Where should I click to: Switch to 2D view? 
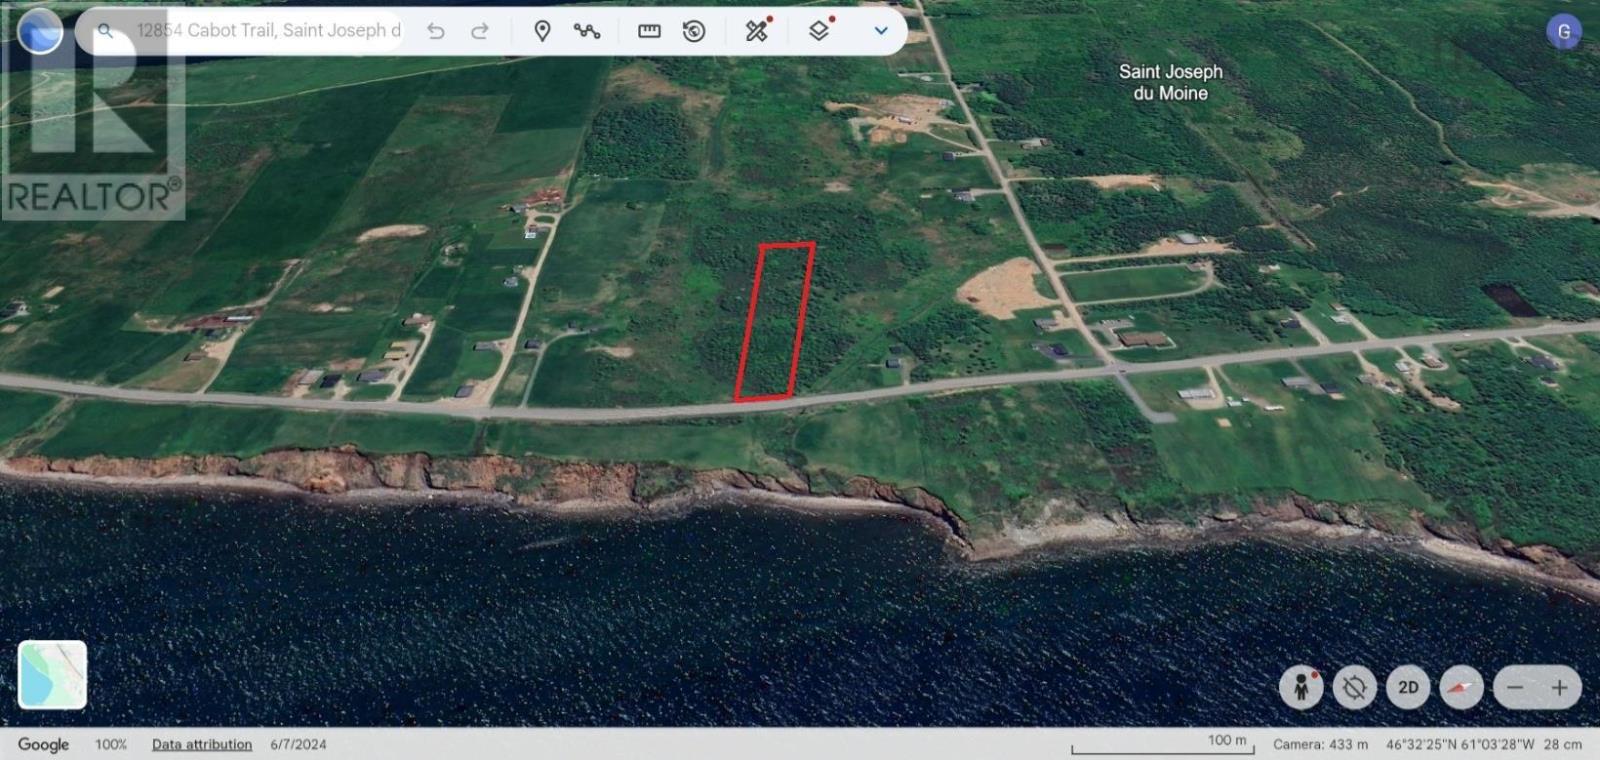1408,687
